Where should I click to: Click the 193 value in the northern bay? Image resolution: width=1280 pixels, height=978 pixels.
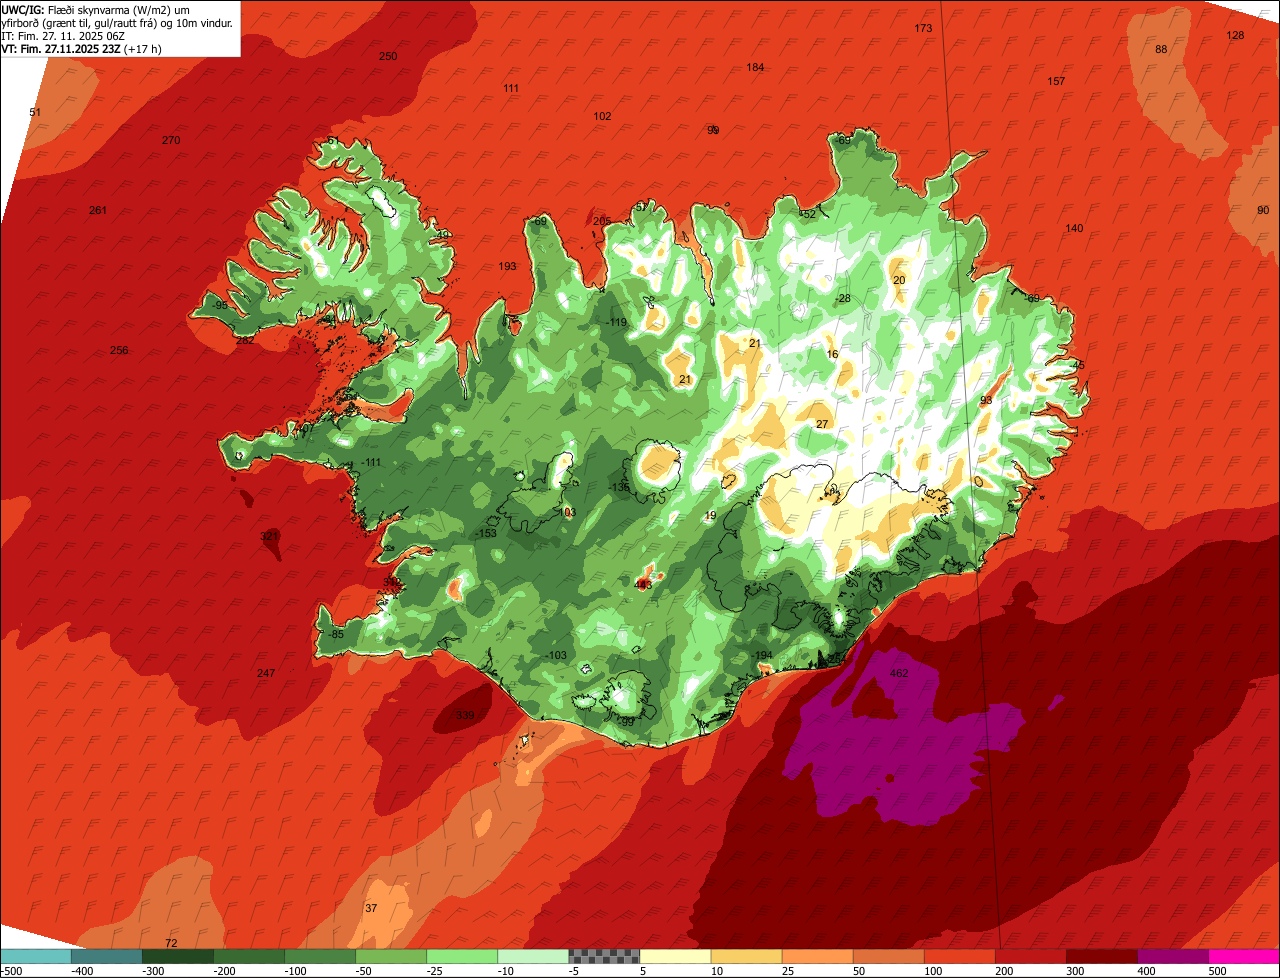click(x=508, y=267)
